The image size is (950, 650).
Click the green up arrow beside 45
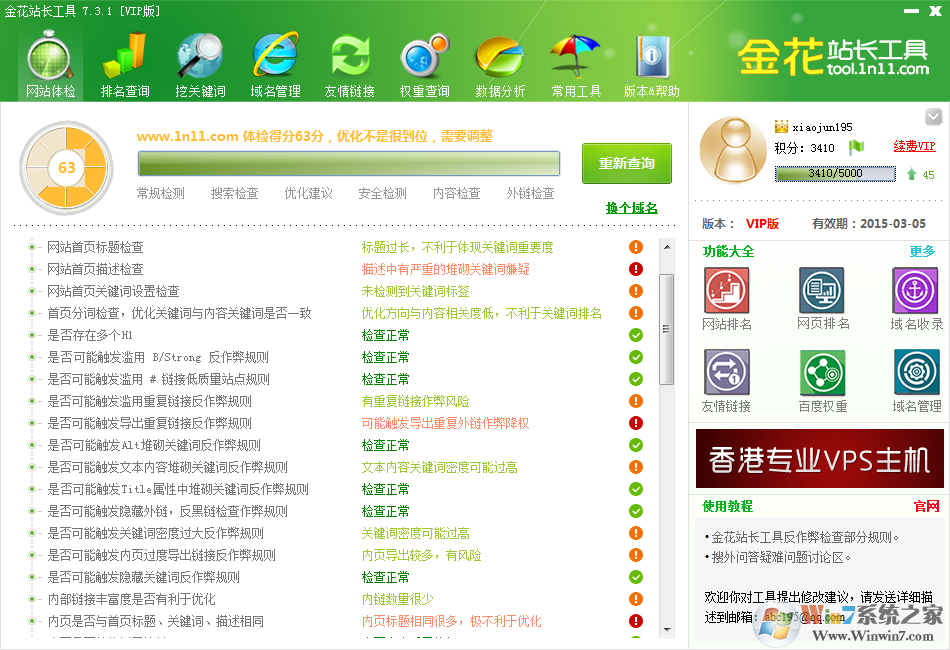click(x=911, y=174)
